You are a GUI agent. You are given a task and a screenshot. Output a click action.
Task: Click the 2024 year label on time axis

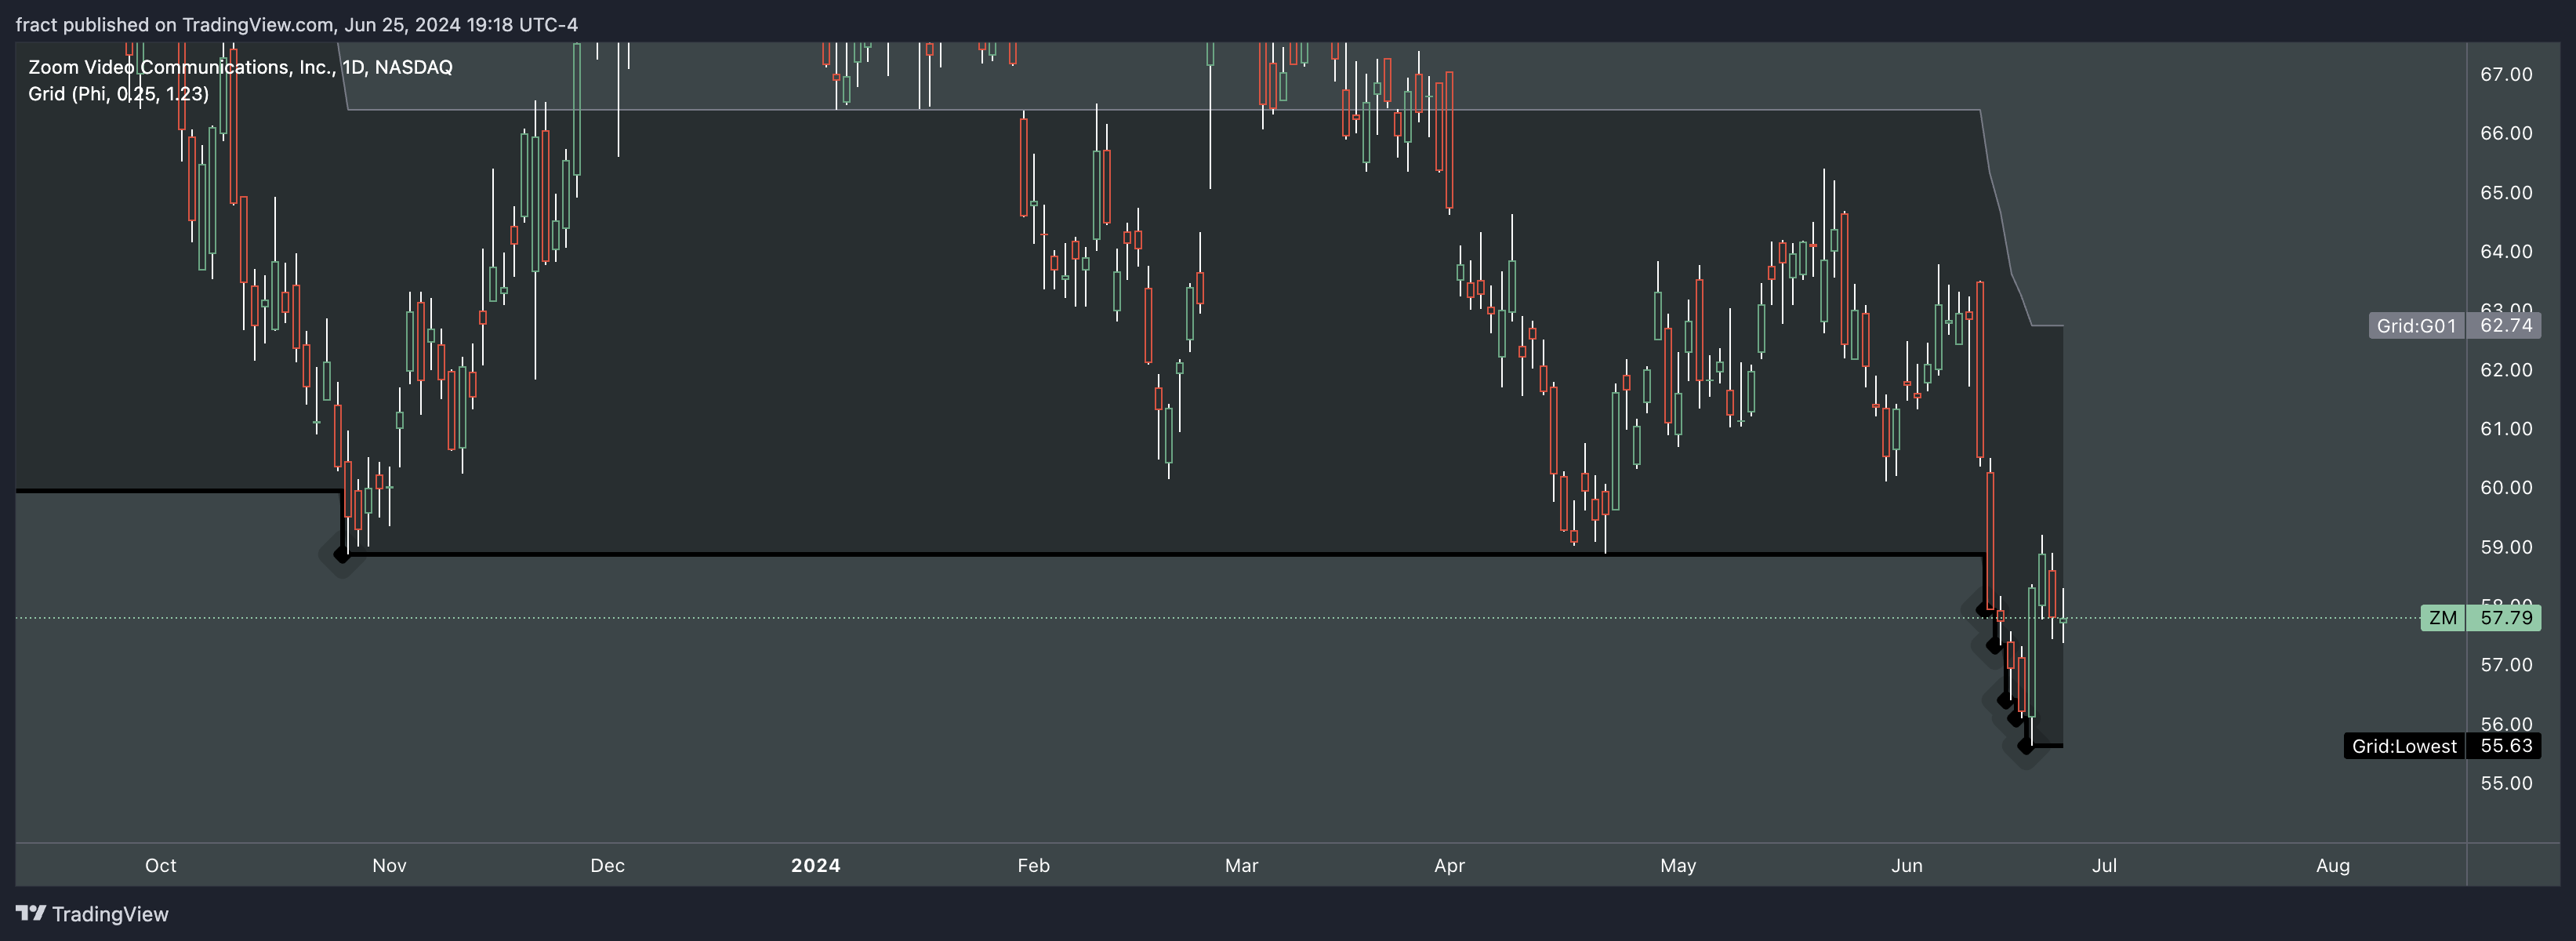pos(816,866)
